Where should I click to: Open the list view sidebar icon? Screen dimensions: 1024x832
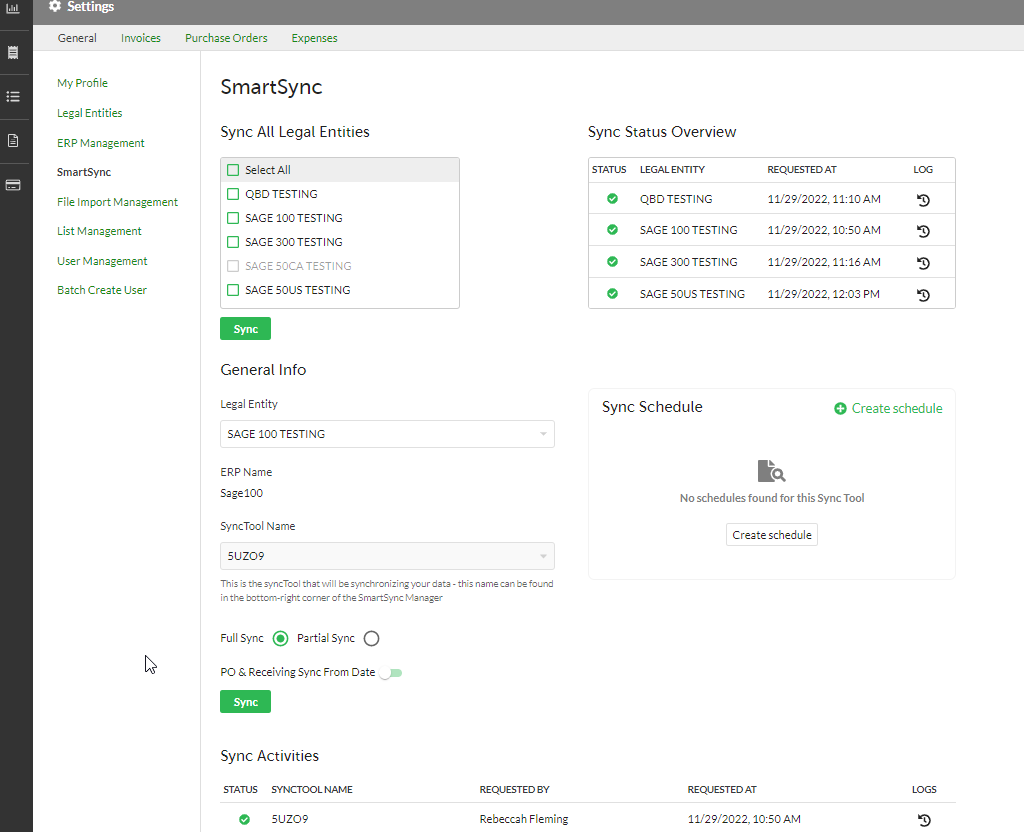(14, 96)
